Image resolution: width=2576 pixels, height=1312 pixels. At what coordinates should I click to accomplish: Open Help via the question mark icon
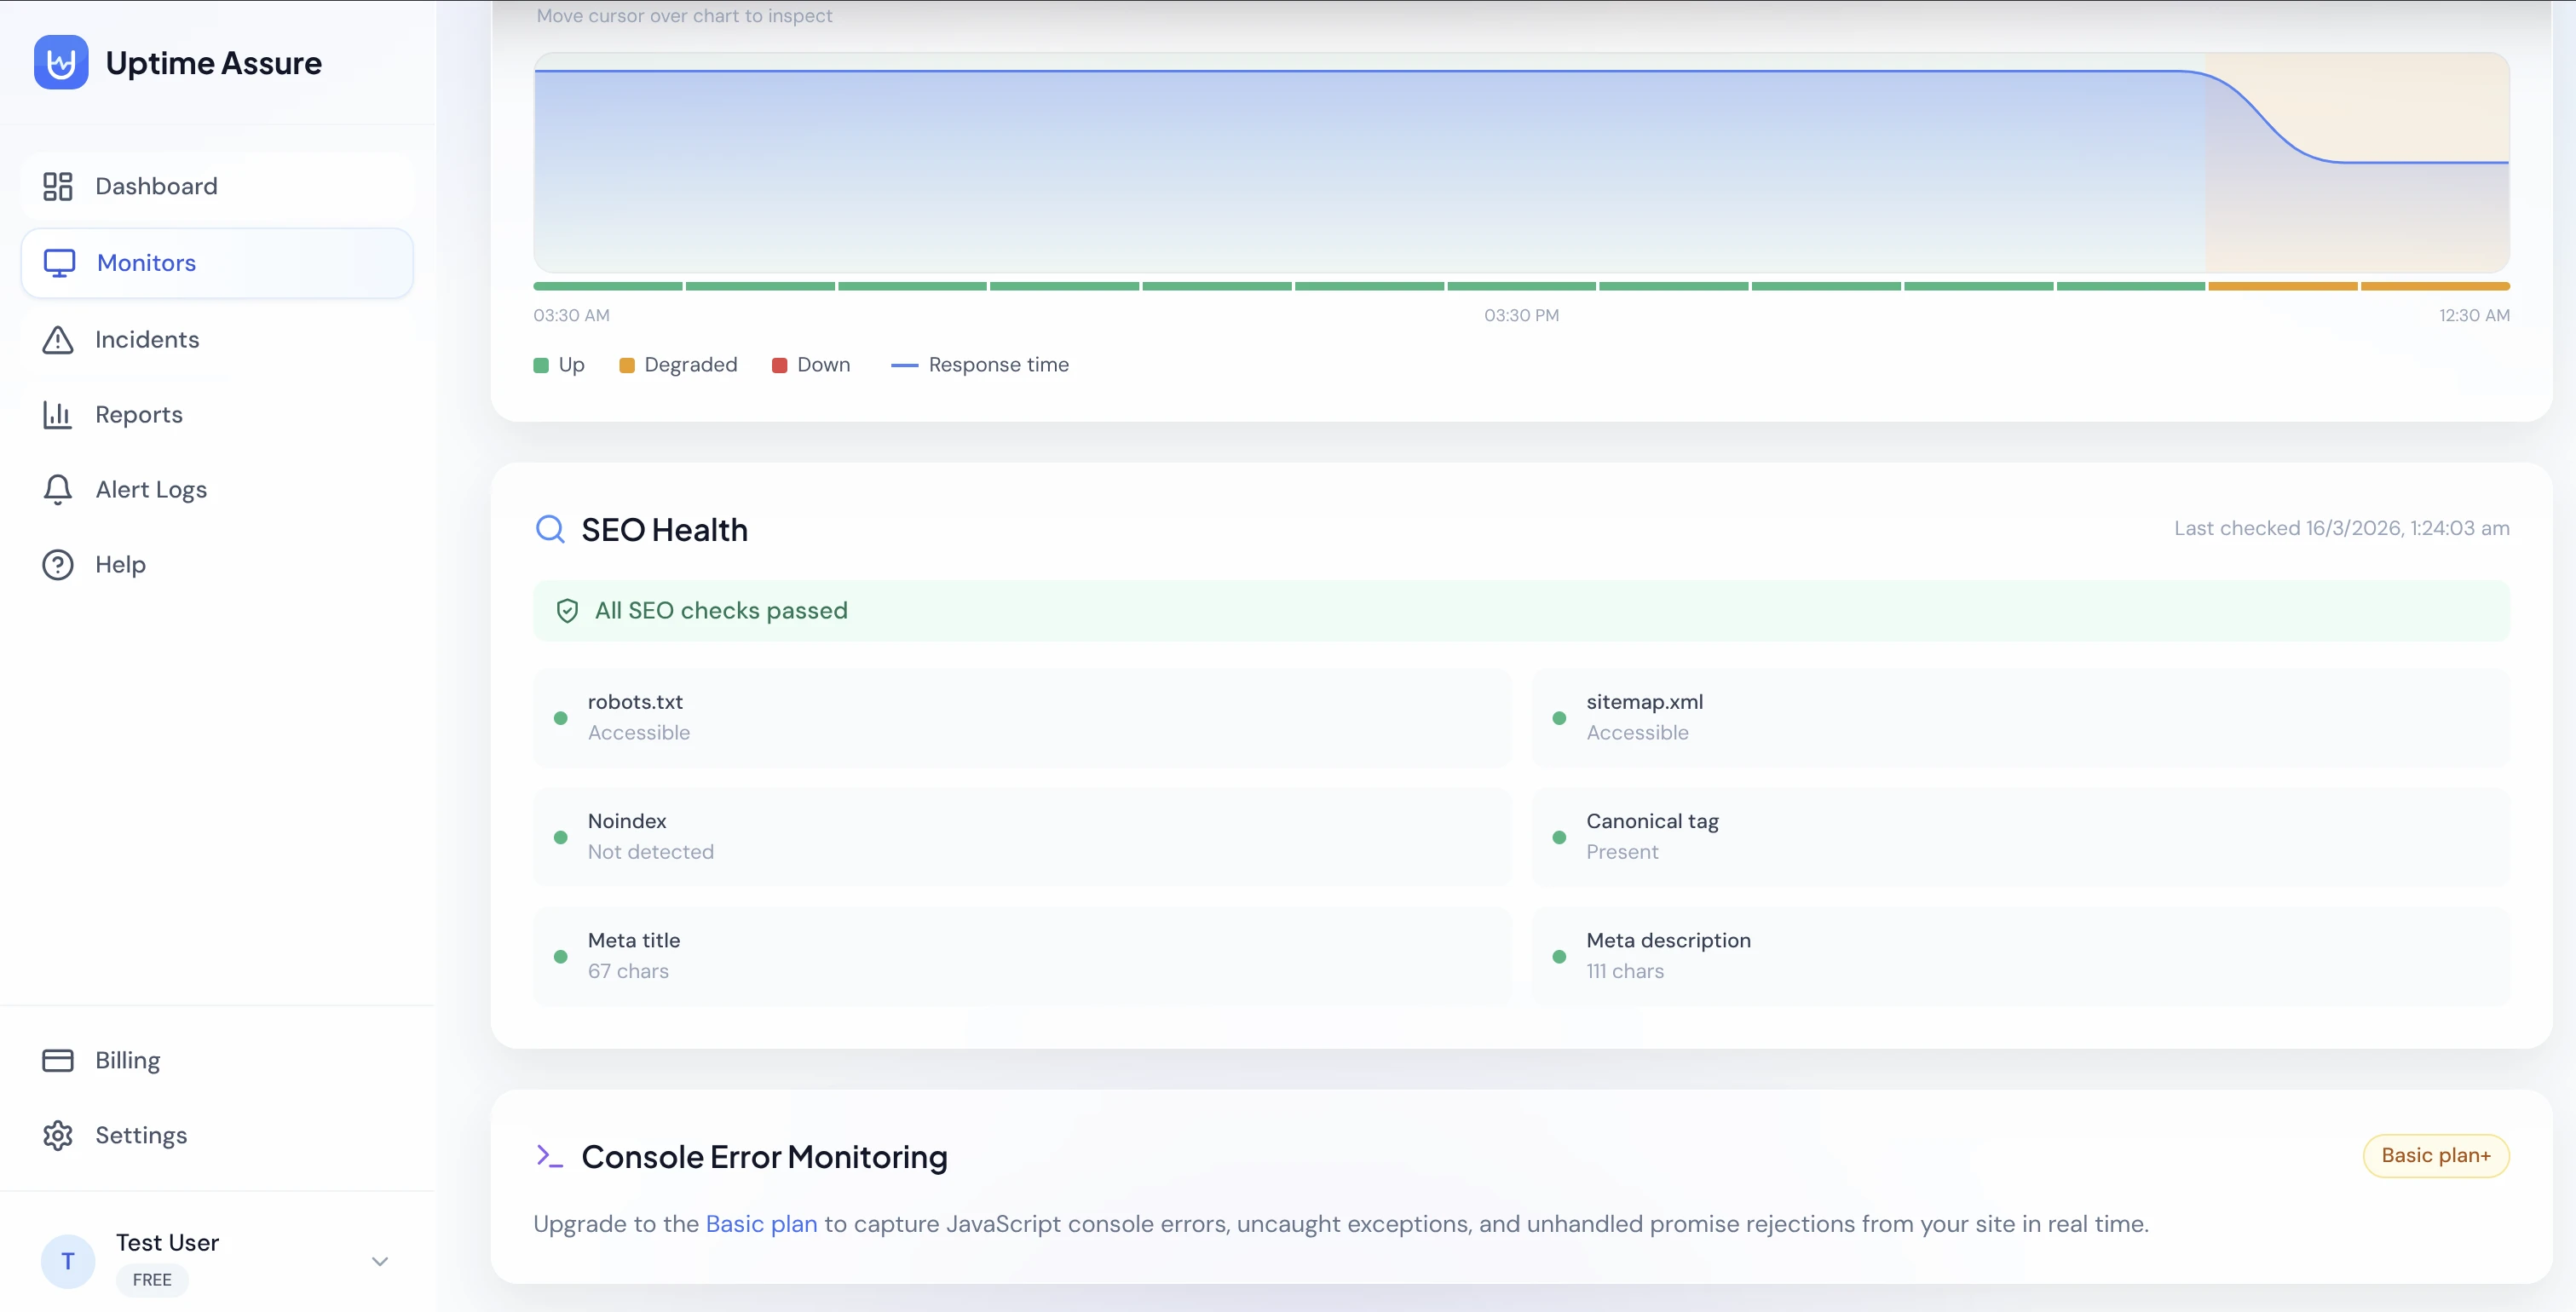click(58, 564)
